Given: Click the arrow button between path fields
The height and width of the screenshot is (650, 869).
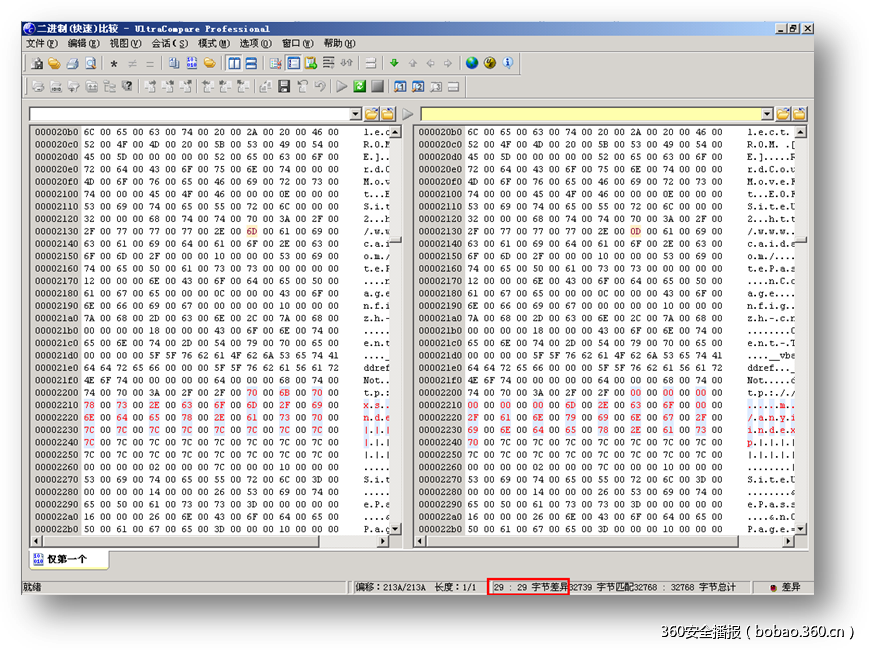Looking at the screenshot, I should pyautogui.click(x=408, y=114).
